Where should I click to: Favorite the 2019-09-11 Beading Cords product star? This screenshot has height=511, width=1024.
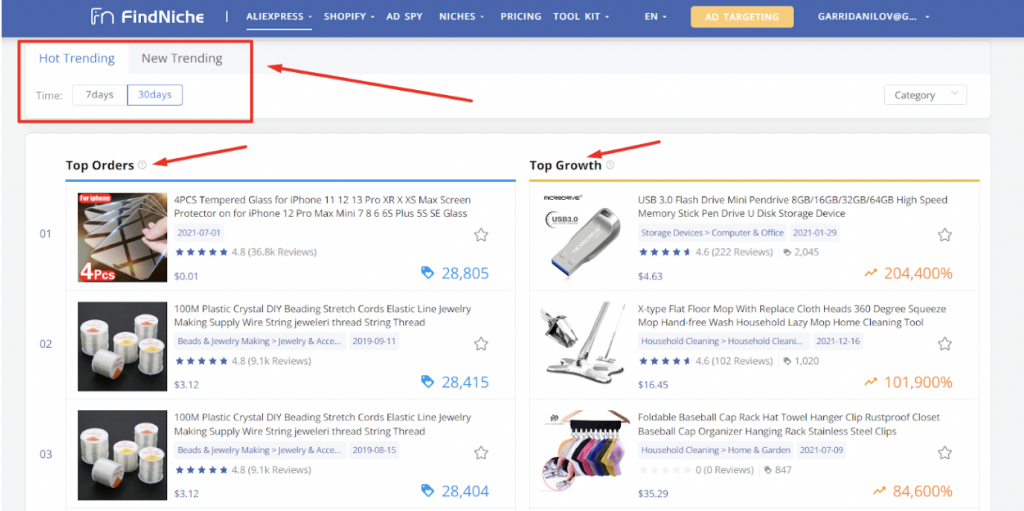pos(481,344)
